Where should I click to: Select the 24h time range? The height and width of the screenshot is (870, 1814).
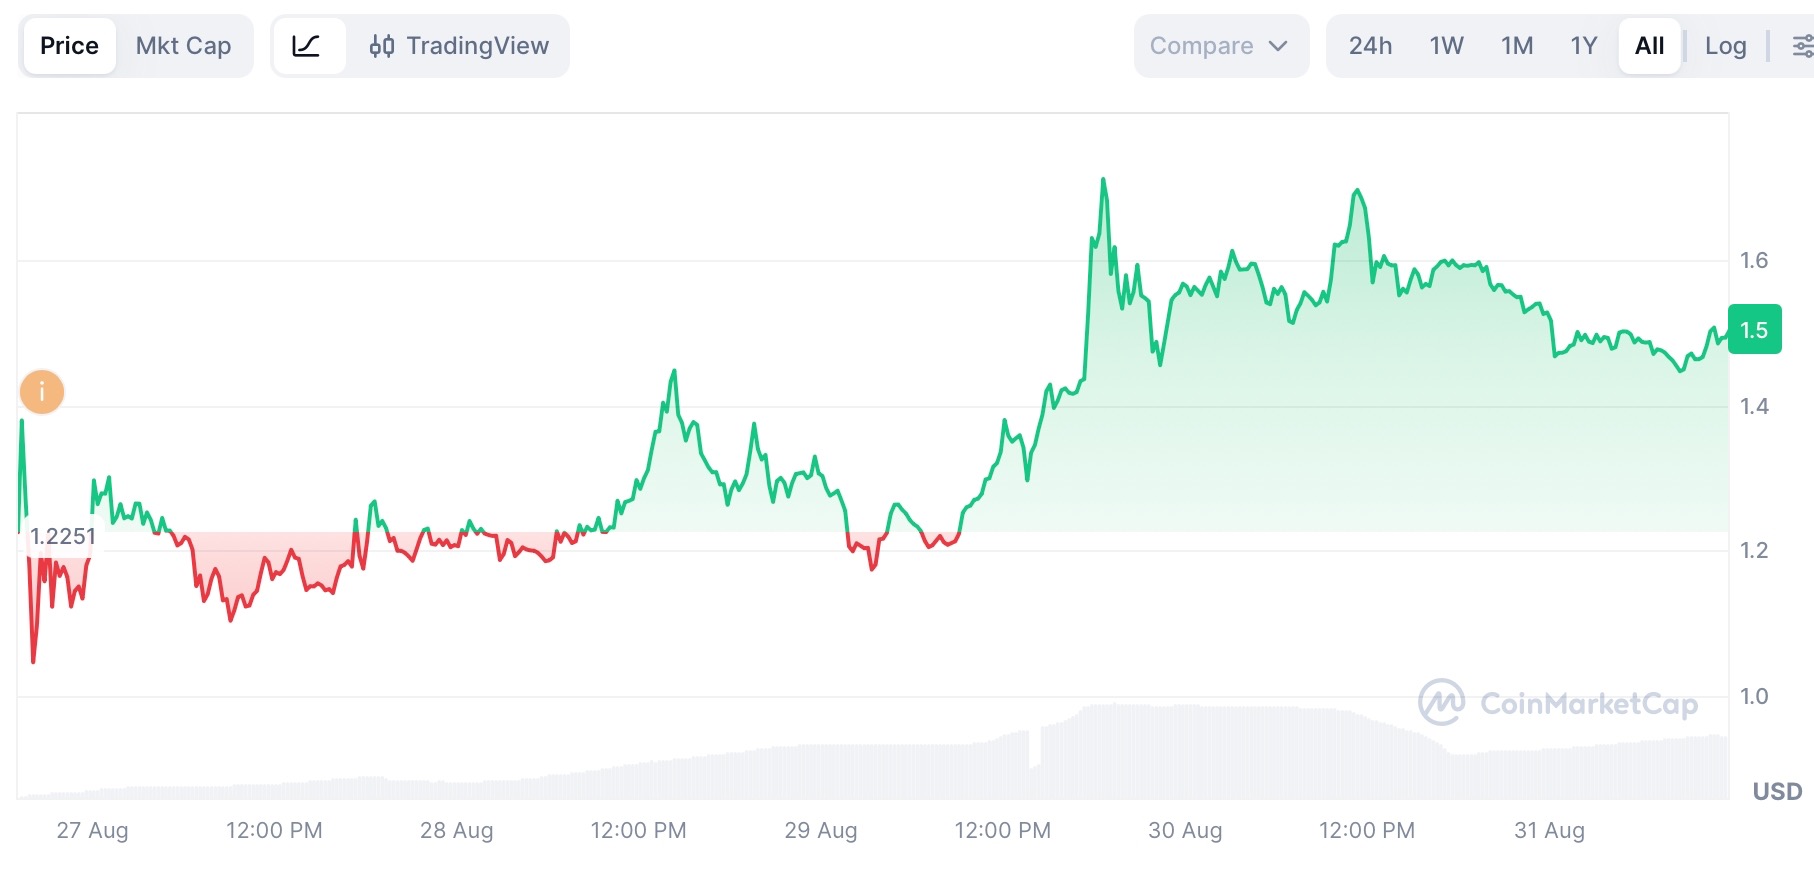coord(1370,46)
